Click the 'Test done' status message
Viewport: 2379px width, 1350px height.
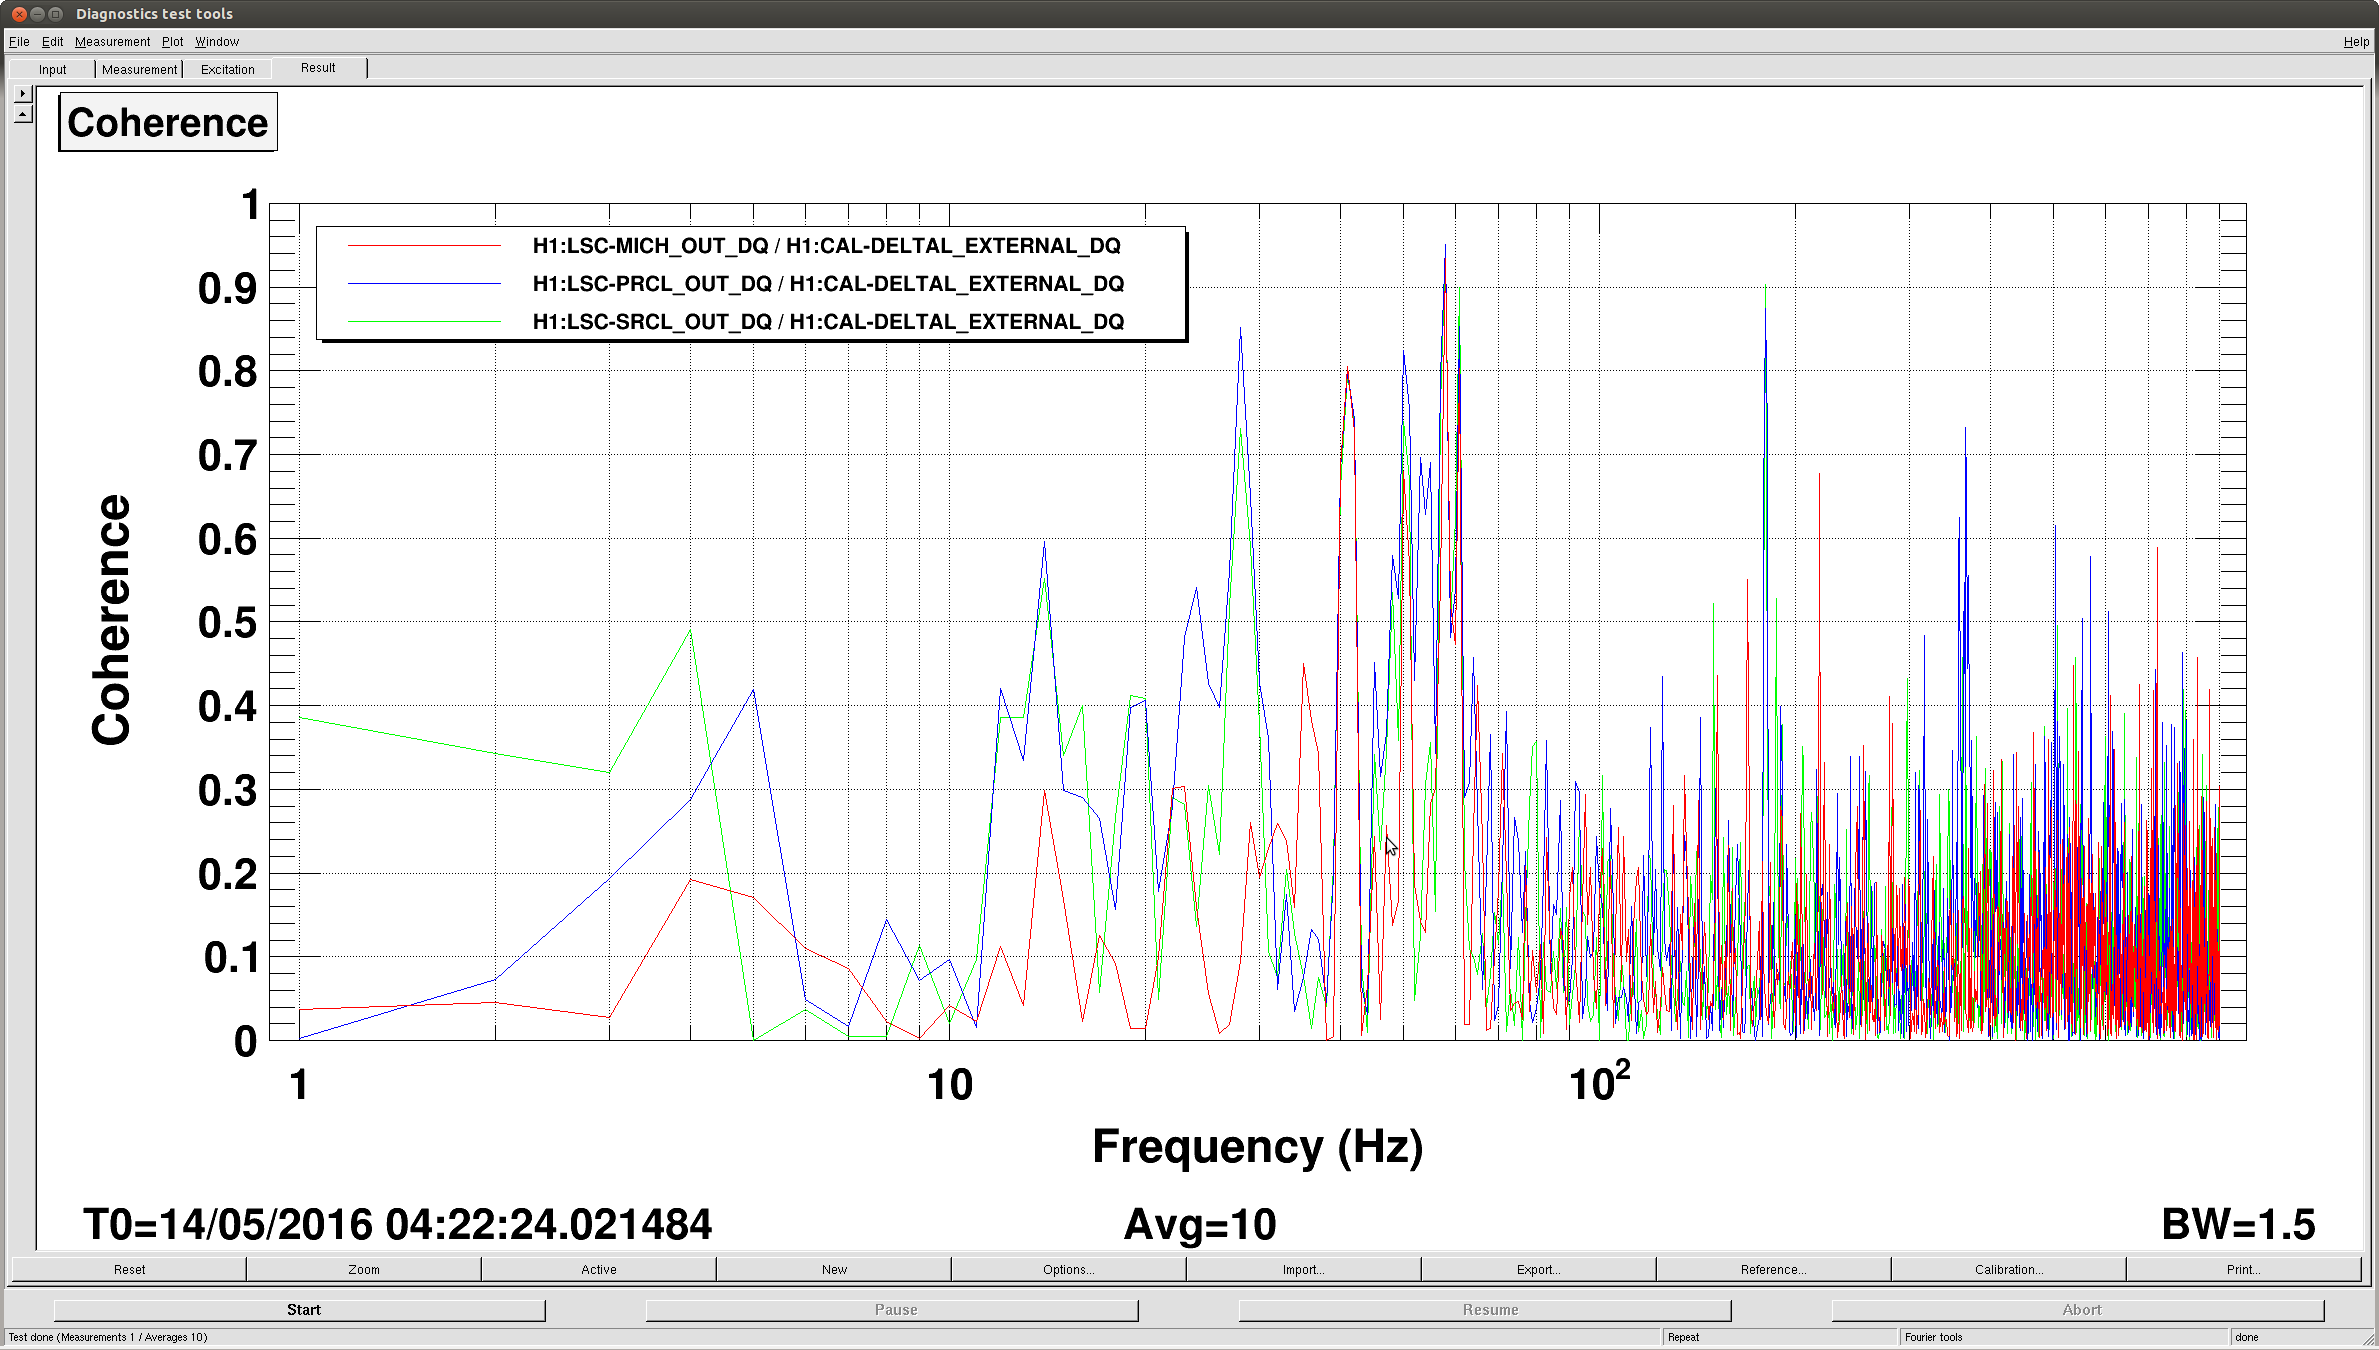108,1337
